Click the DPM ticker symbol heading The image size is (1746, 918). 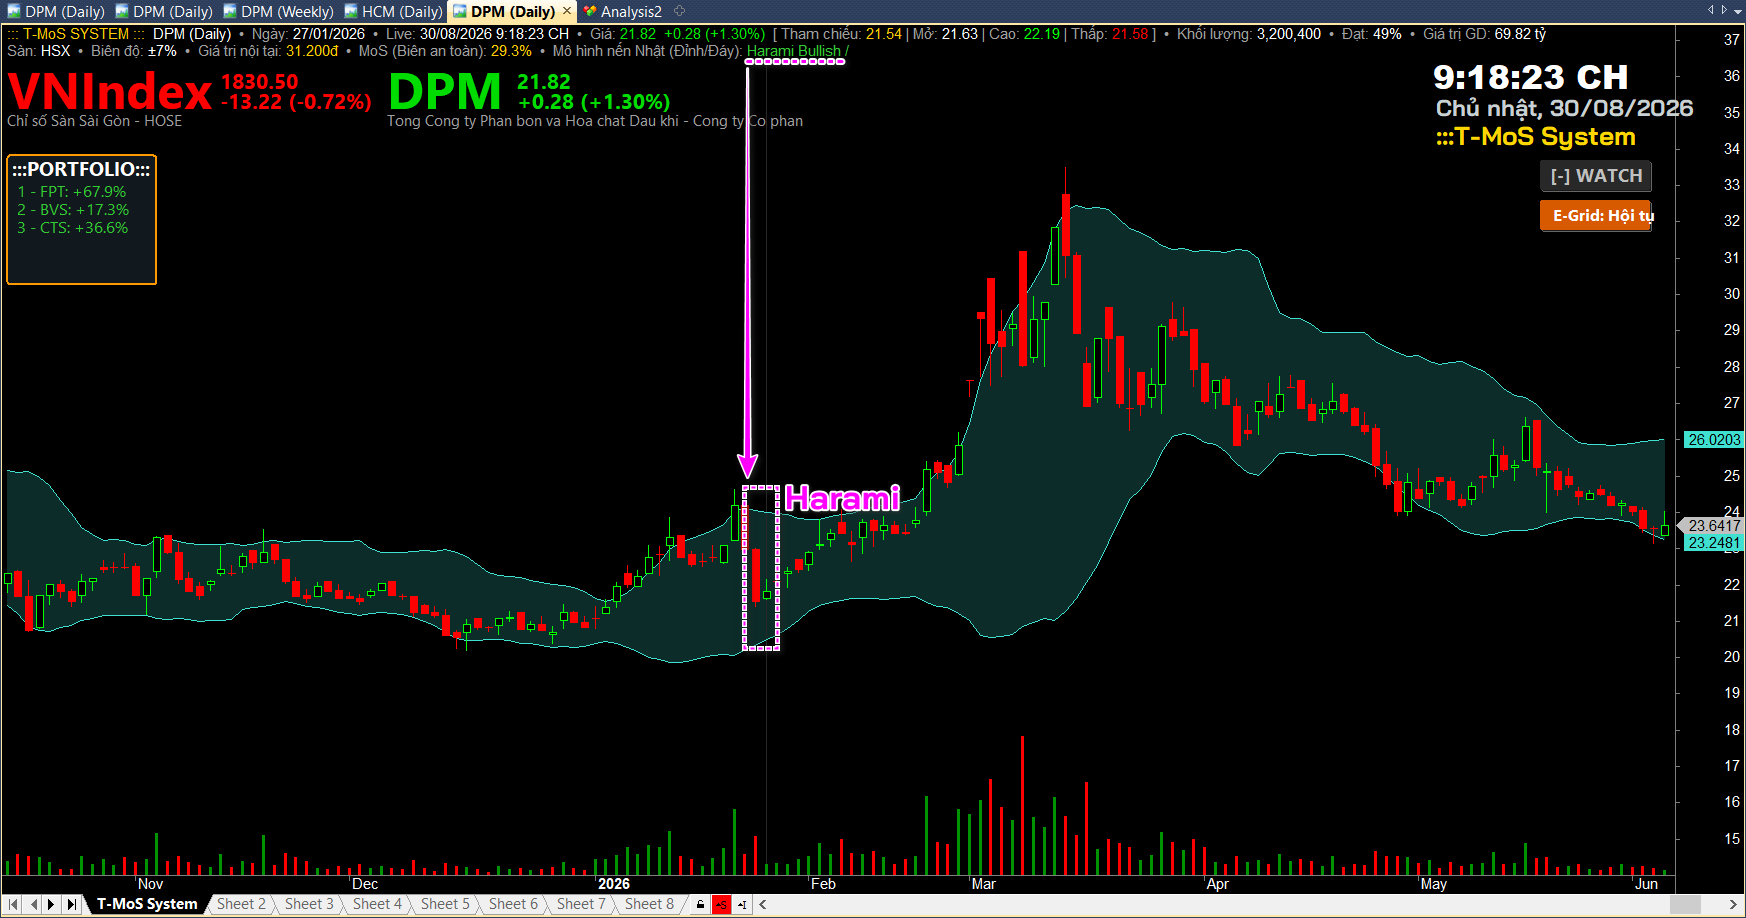click(x=445, y=92)
